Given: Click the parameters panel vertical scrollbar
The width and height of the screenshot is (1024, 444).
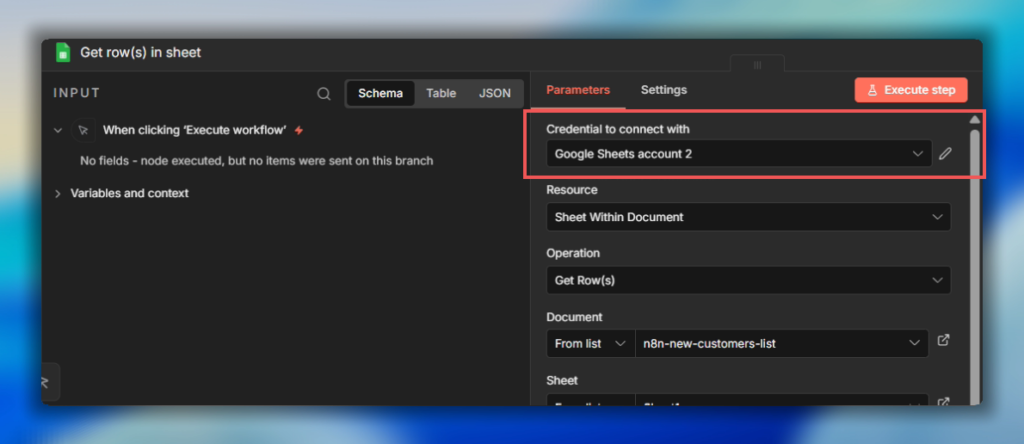Looking at the screenshot, I should (x=975, y=260).
